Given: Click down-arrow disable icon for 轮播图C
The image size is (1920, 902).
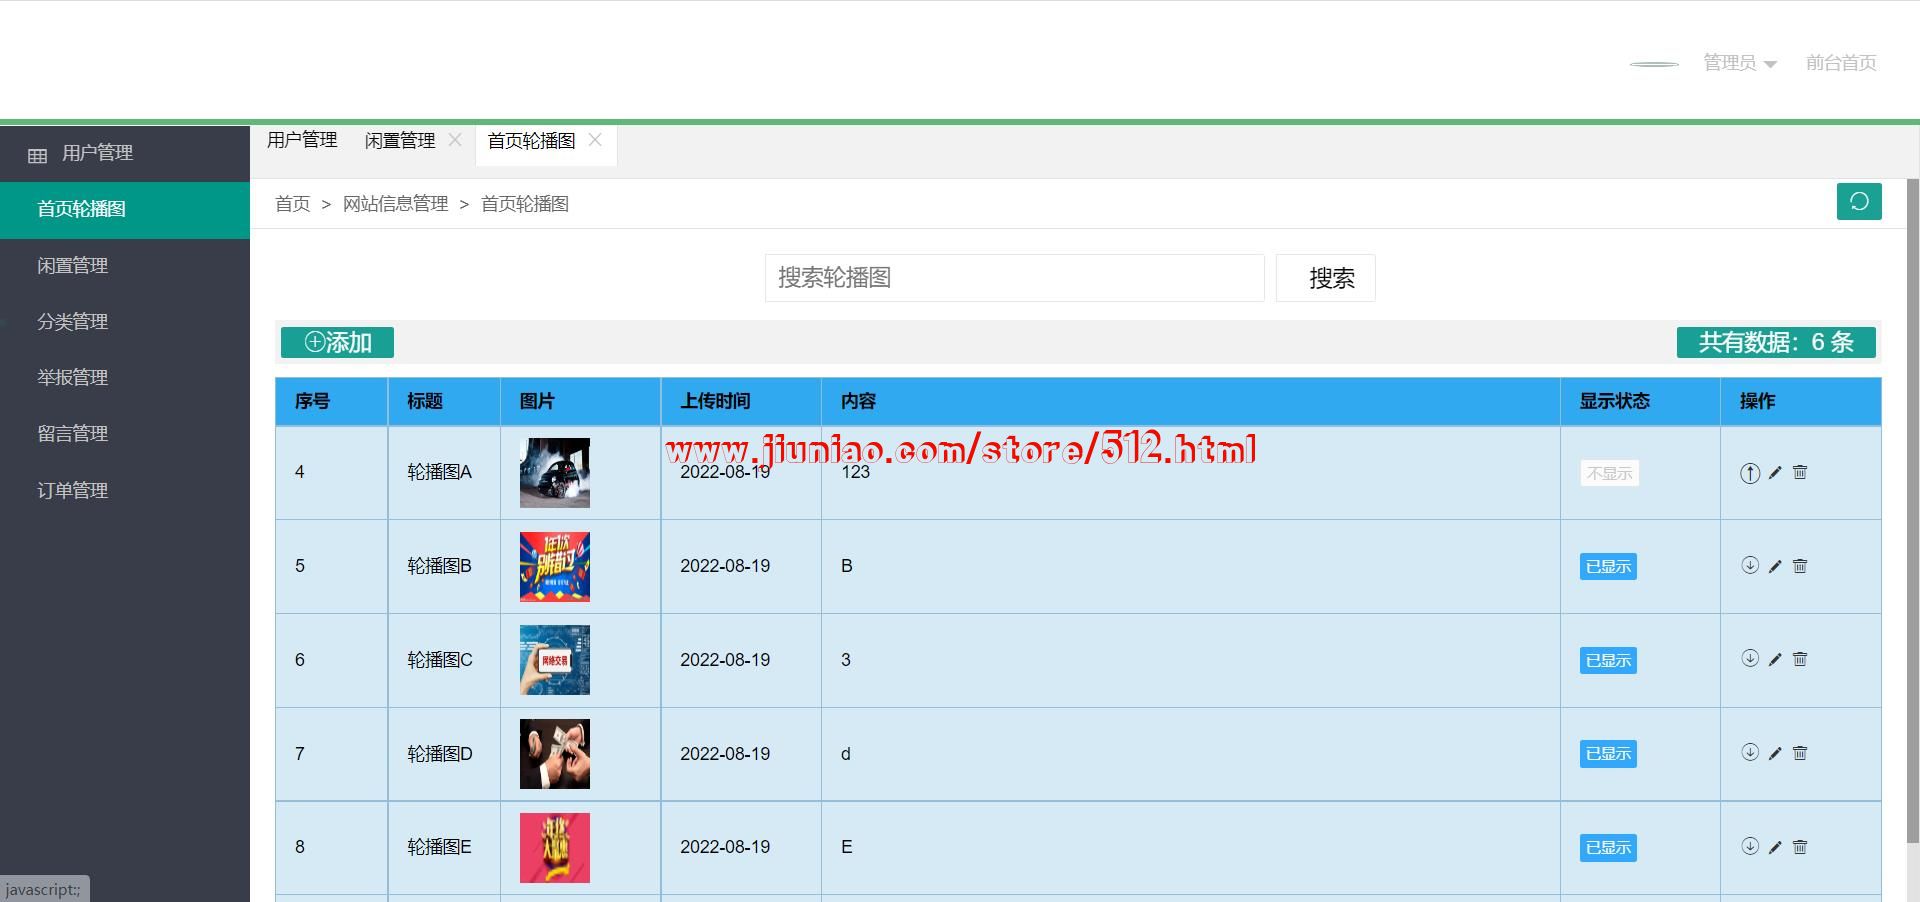Looking at the screenshot, I should click(x=1750, y=659).
